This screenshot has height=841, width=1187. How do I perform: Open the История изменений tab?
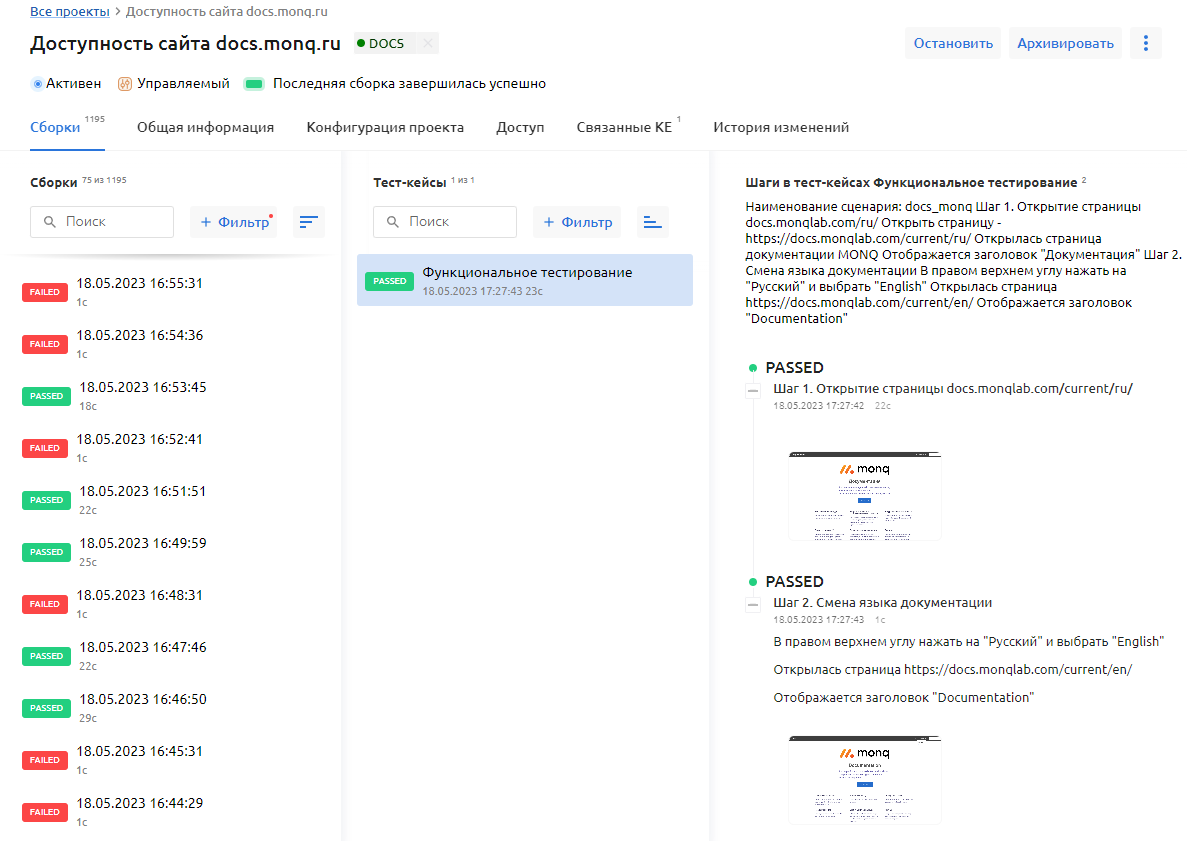coord(780,127)
